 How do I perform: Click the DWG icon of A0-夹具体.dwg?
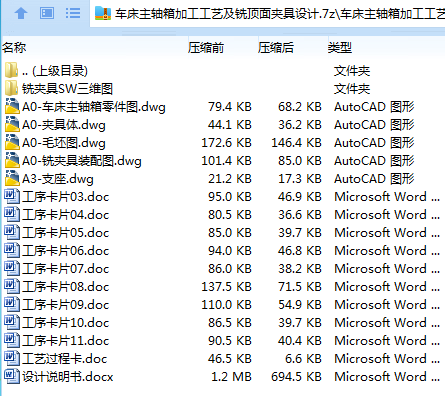pyautogui.click(x=12, y=124)
